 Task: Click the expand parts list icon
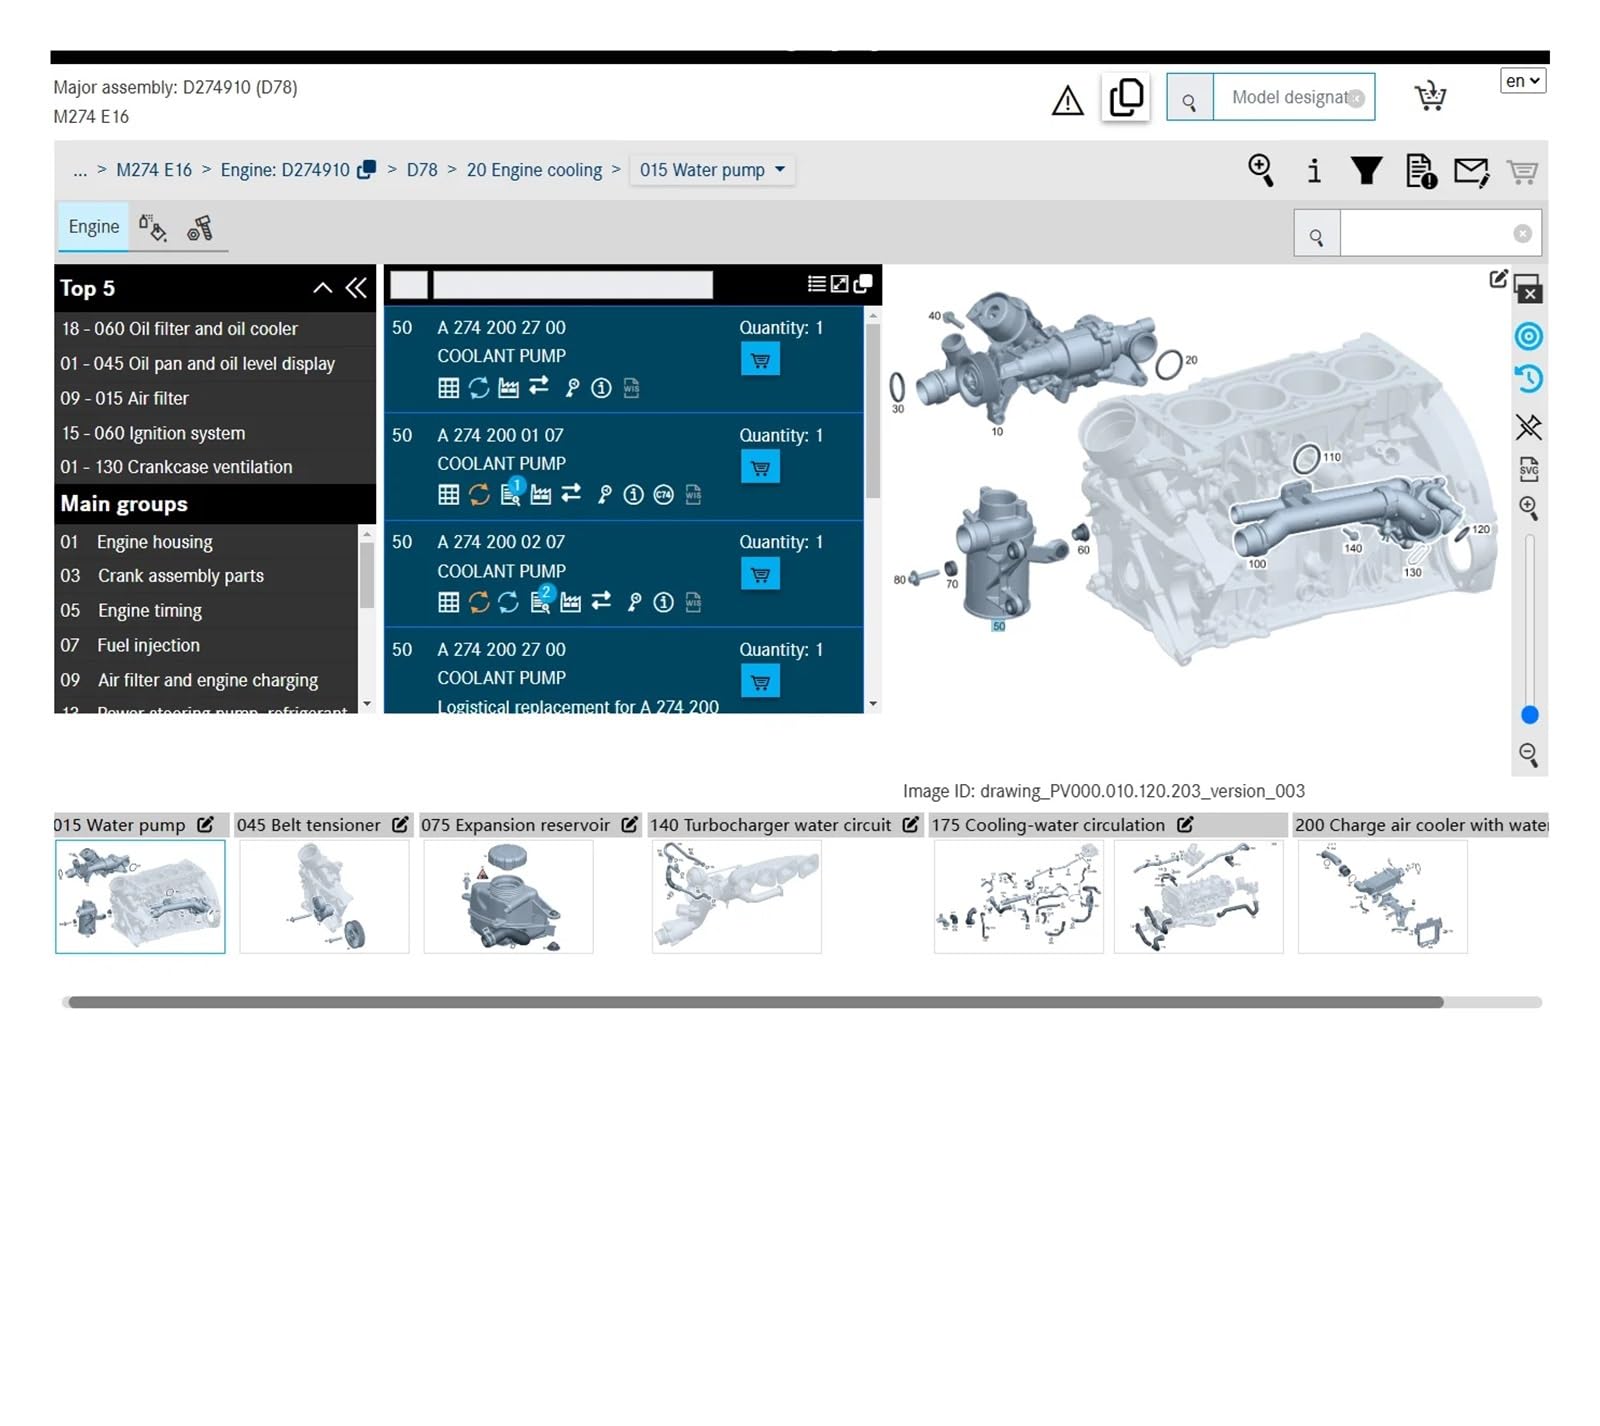839,284
